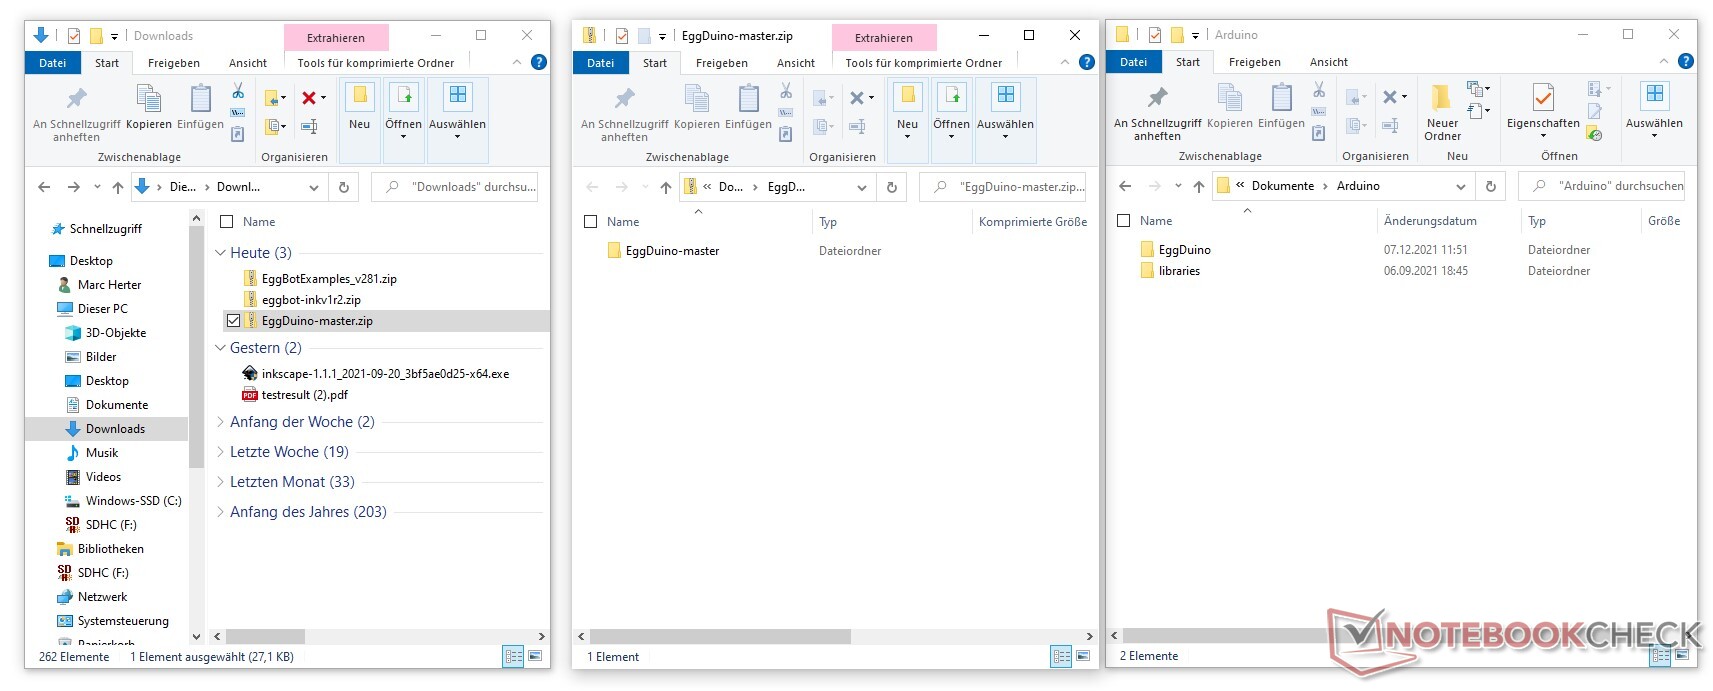This screenshot has width=1713, height=691.
Task: Collapse the Heute (3) group
Action: (x=220, y=253)
